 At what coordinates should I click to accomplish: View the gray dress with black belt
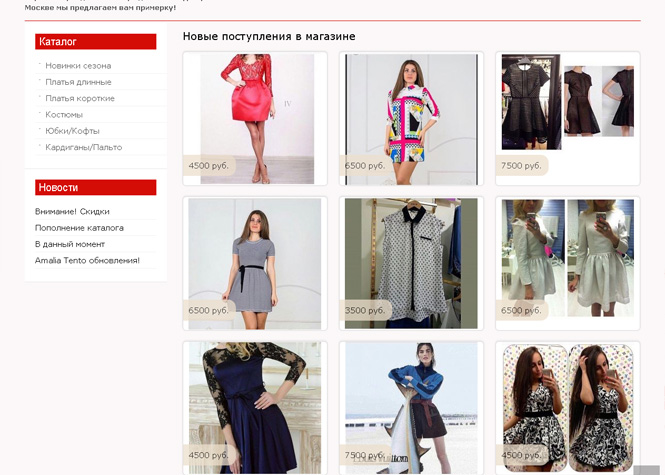pyautogui.click(x=256, y=263)
